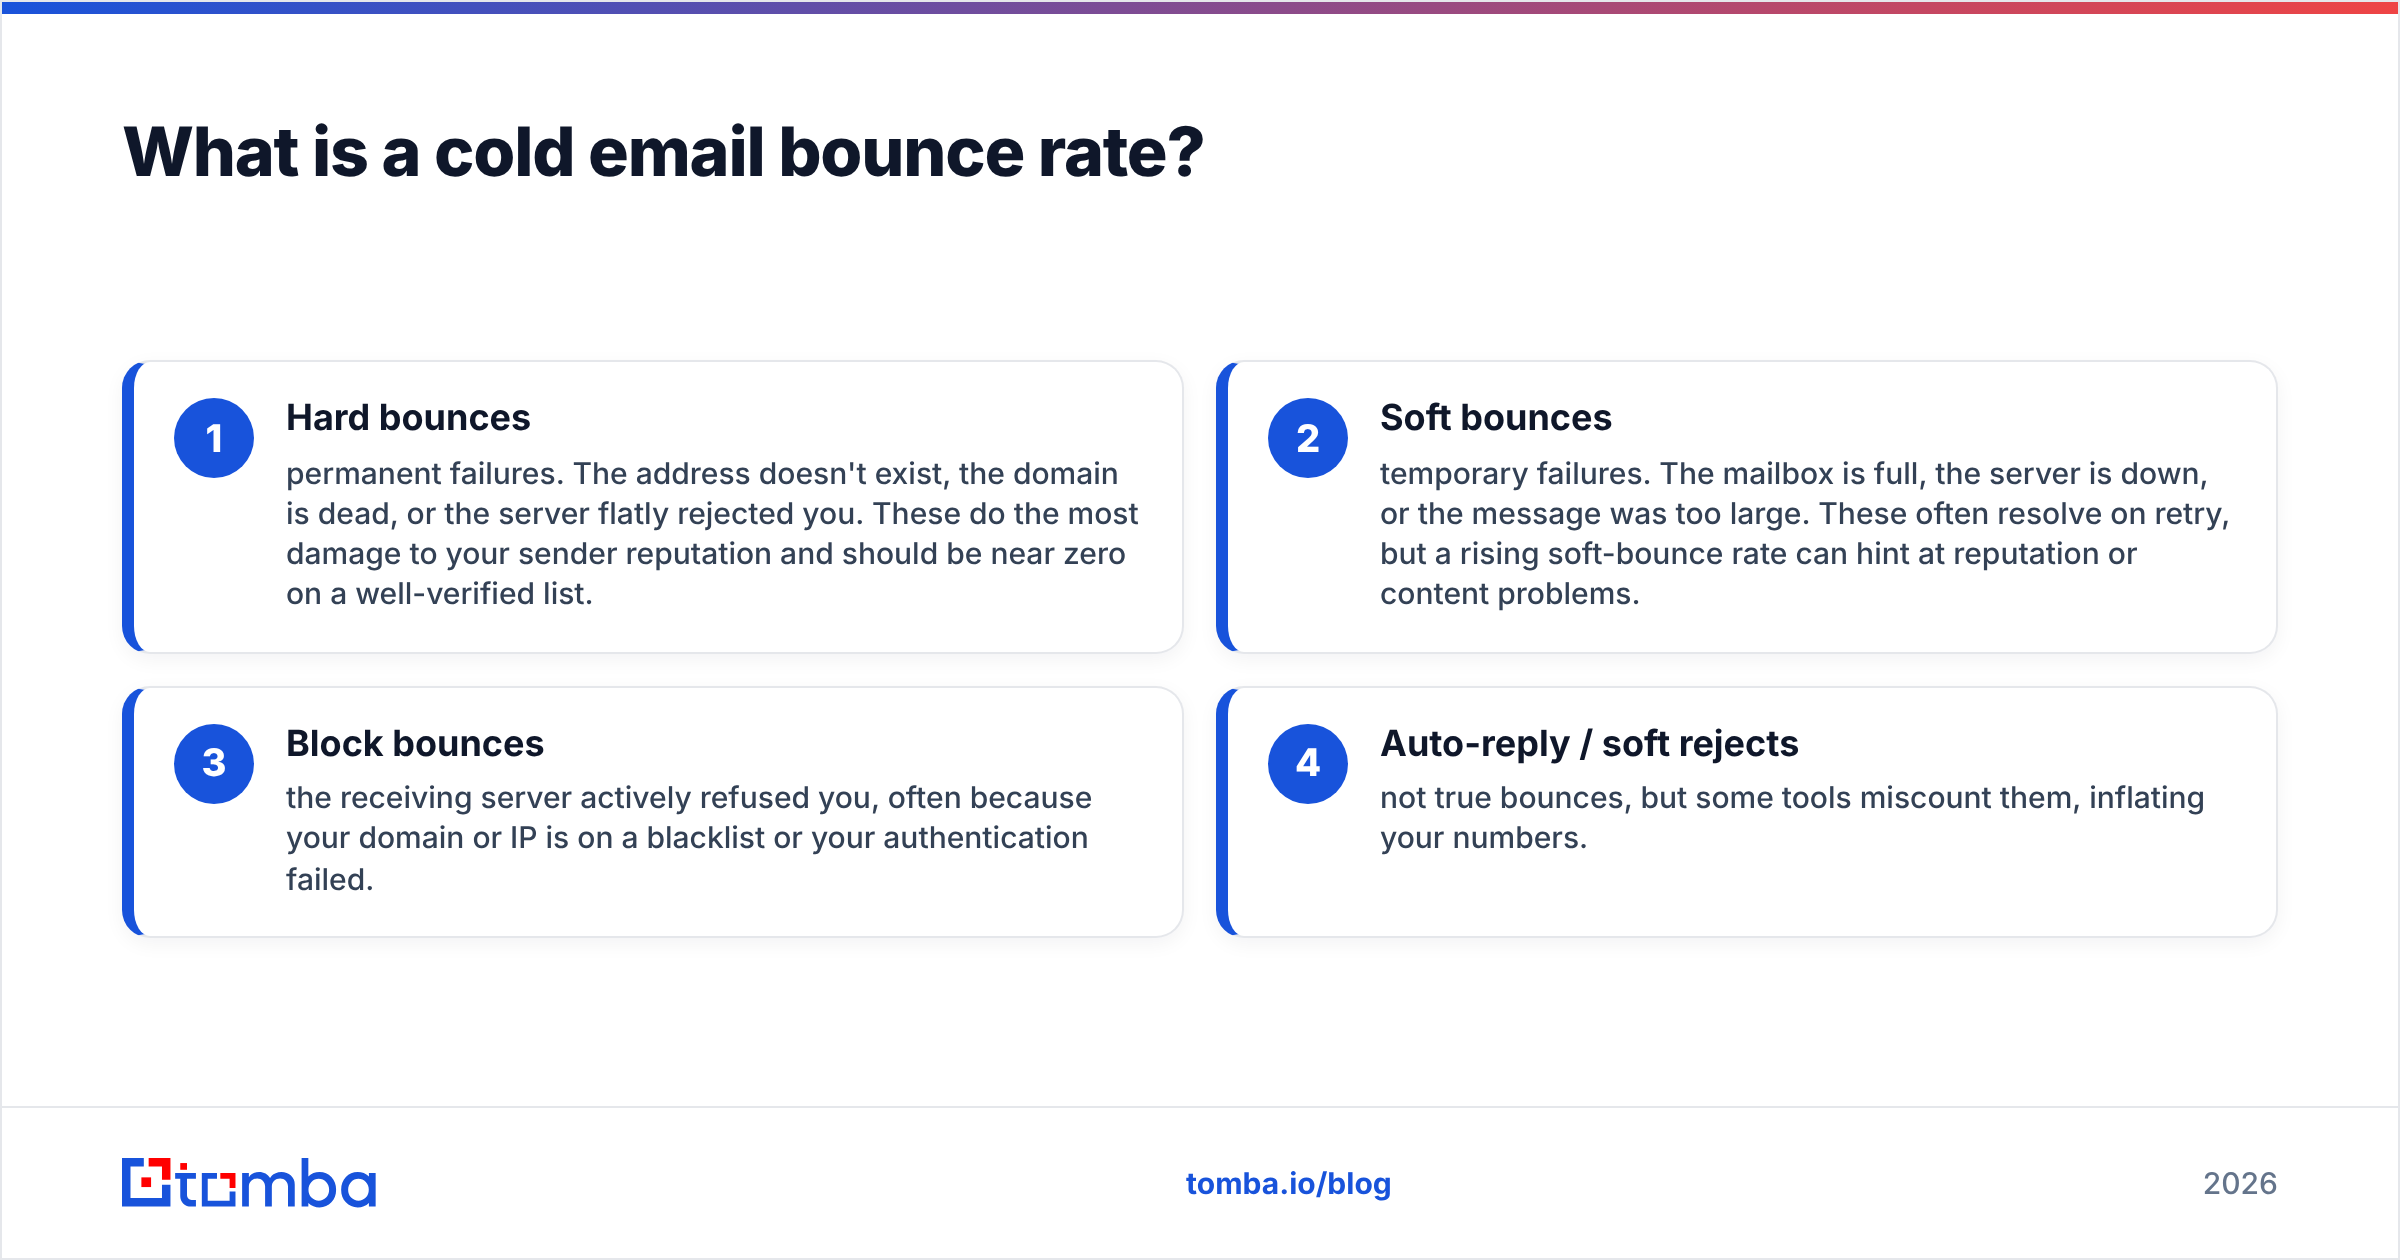This screenshot has width=2400, height=1260.
Task: Select the 'Block bounces' heading
Action: [415, 744]
